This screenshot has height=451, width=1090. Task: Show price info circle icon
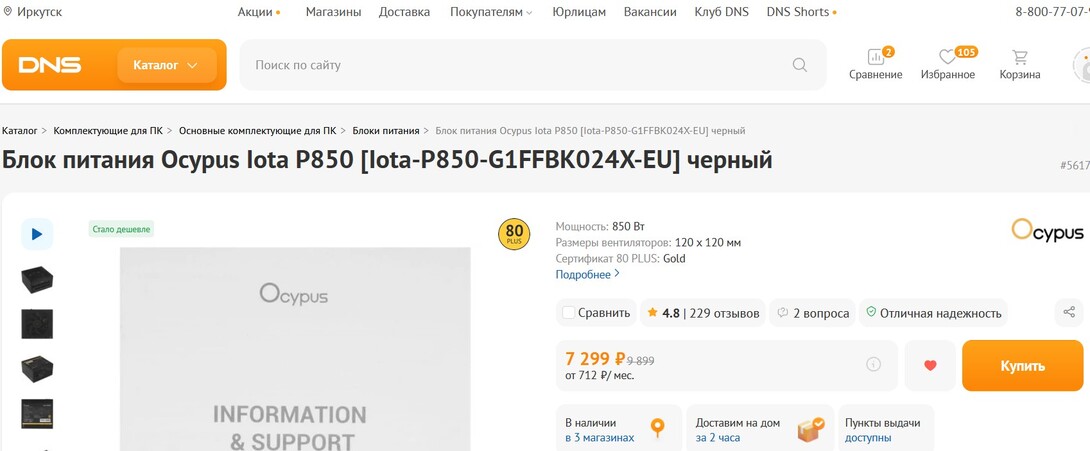coord(873,365)
